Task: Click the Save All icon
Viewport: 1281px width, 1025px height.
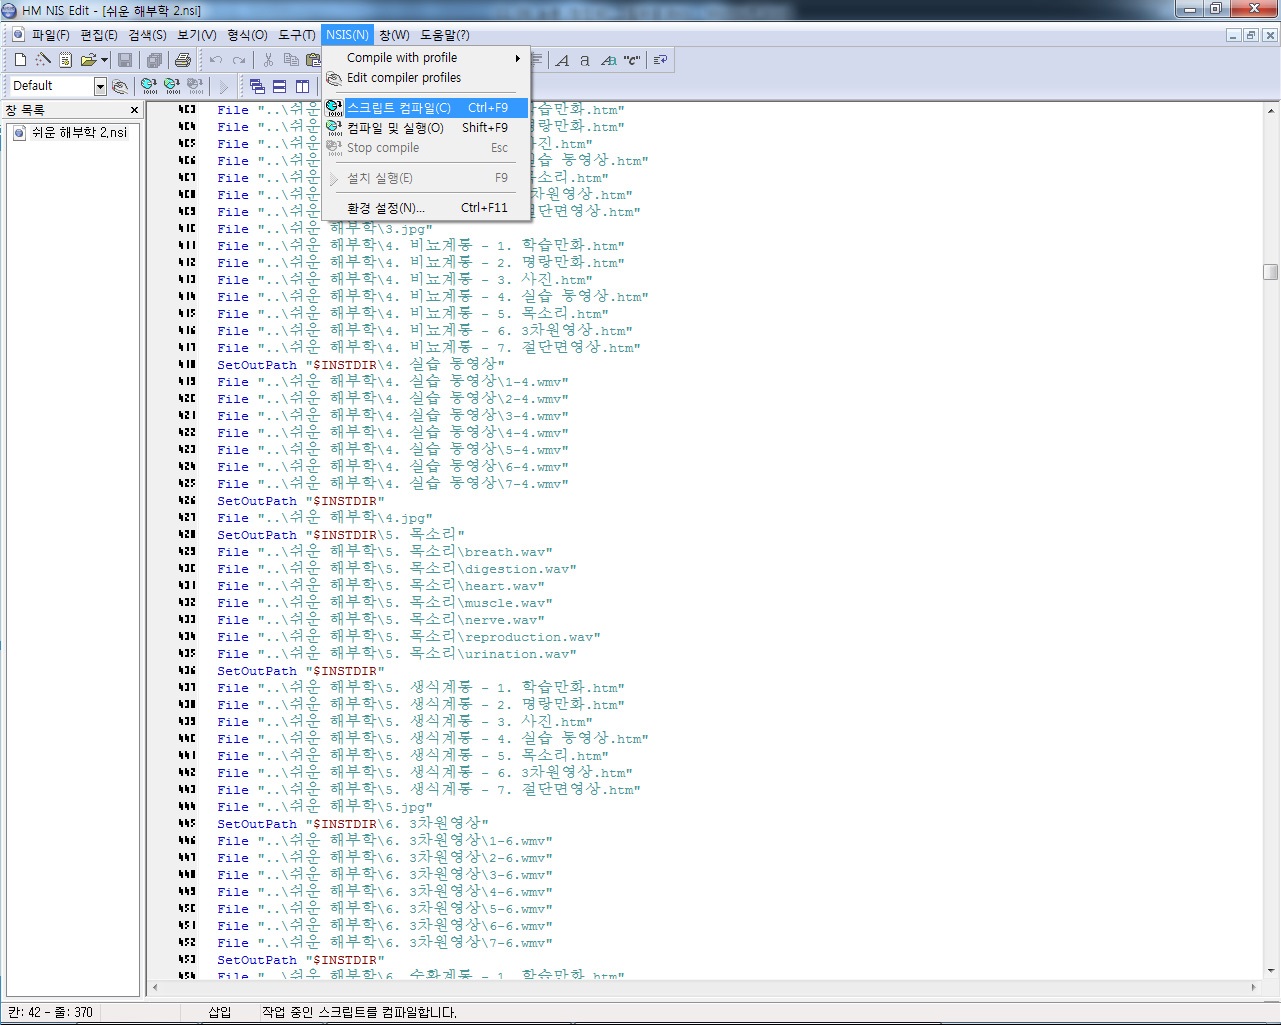Action: (154, 60)
